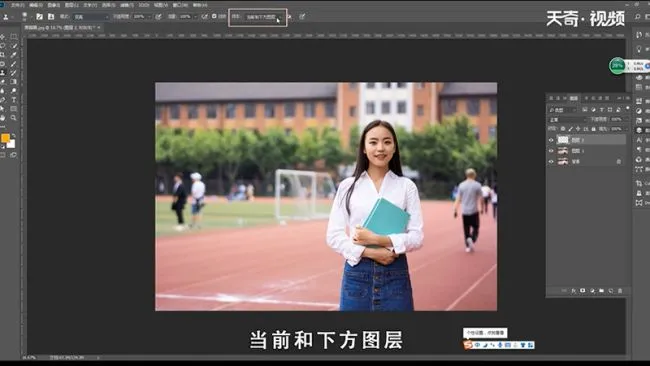Select the Eyedropper tool
Image resolution: width=650 pixels, height=366 pixels.
coord(14,55)
